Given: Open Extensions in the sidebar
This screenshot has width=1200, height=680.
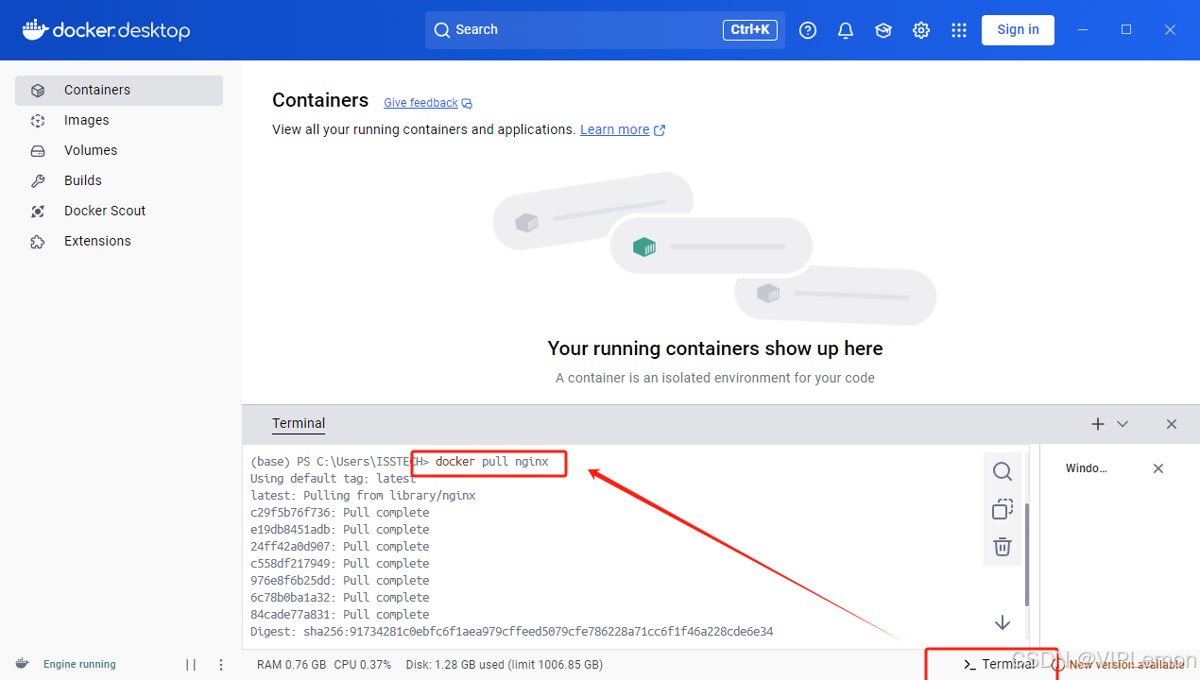Looking at the screenshot, I should [x=119, y=241].
